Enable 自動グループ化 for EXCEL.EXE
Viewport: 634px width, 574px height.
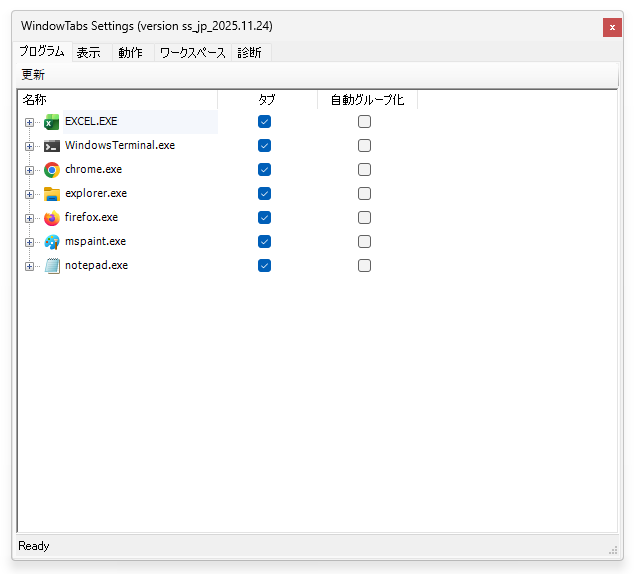point(365,122)
